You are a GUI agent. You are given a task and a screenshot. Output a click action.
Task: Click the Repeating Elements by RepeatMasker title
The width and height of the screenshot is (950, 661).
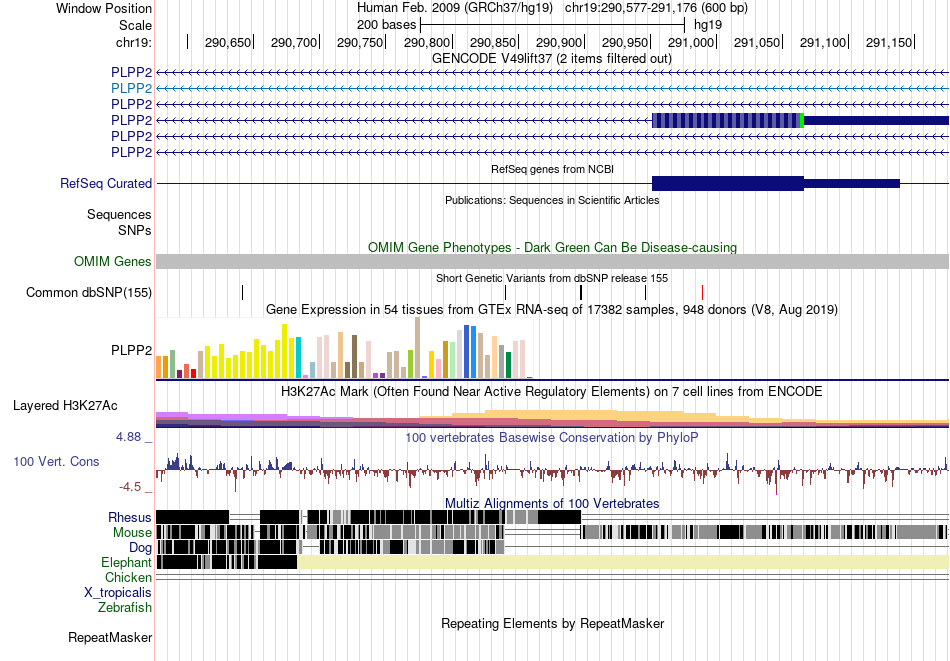point(553,623)
